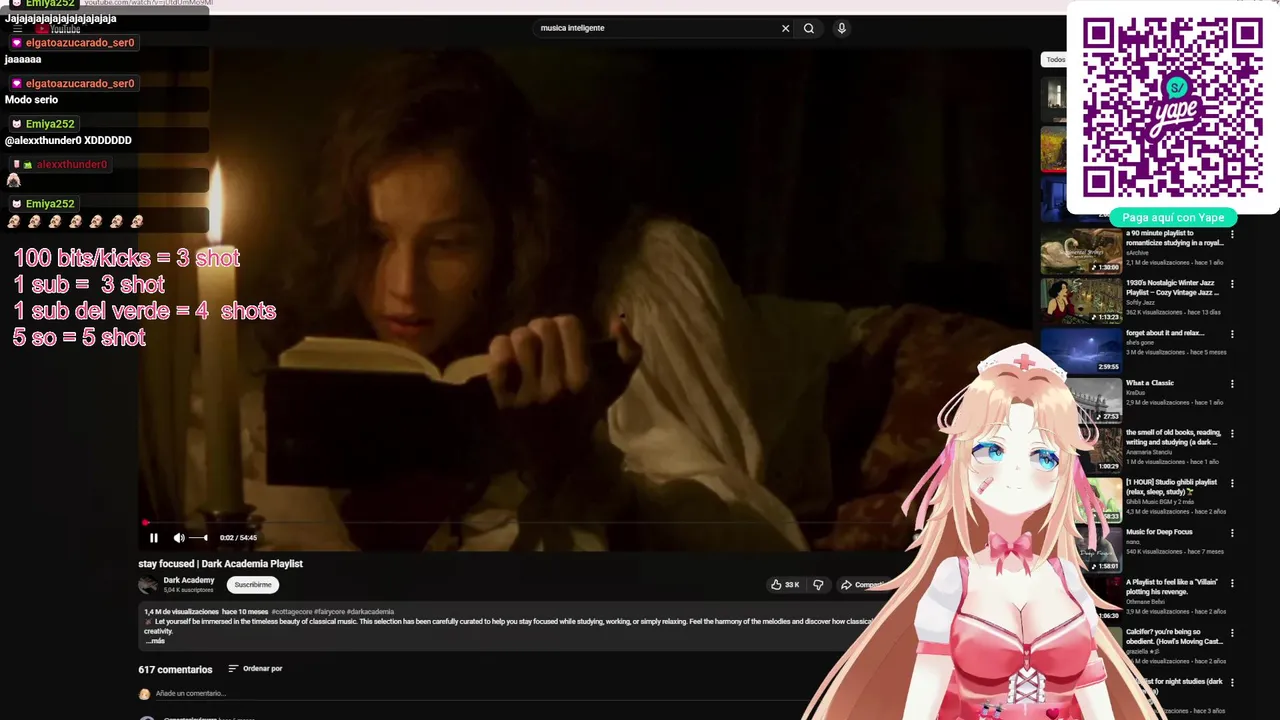Open options for 'smell of old books' video

(1232, 434)
